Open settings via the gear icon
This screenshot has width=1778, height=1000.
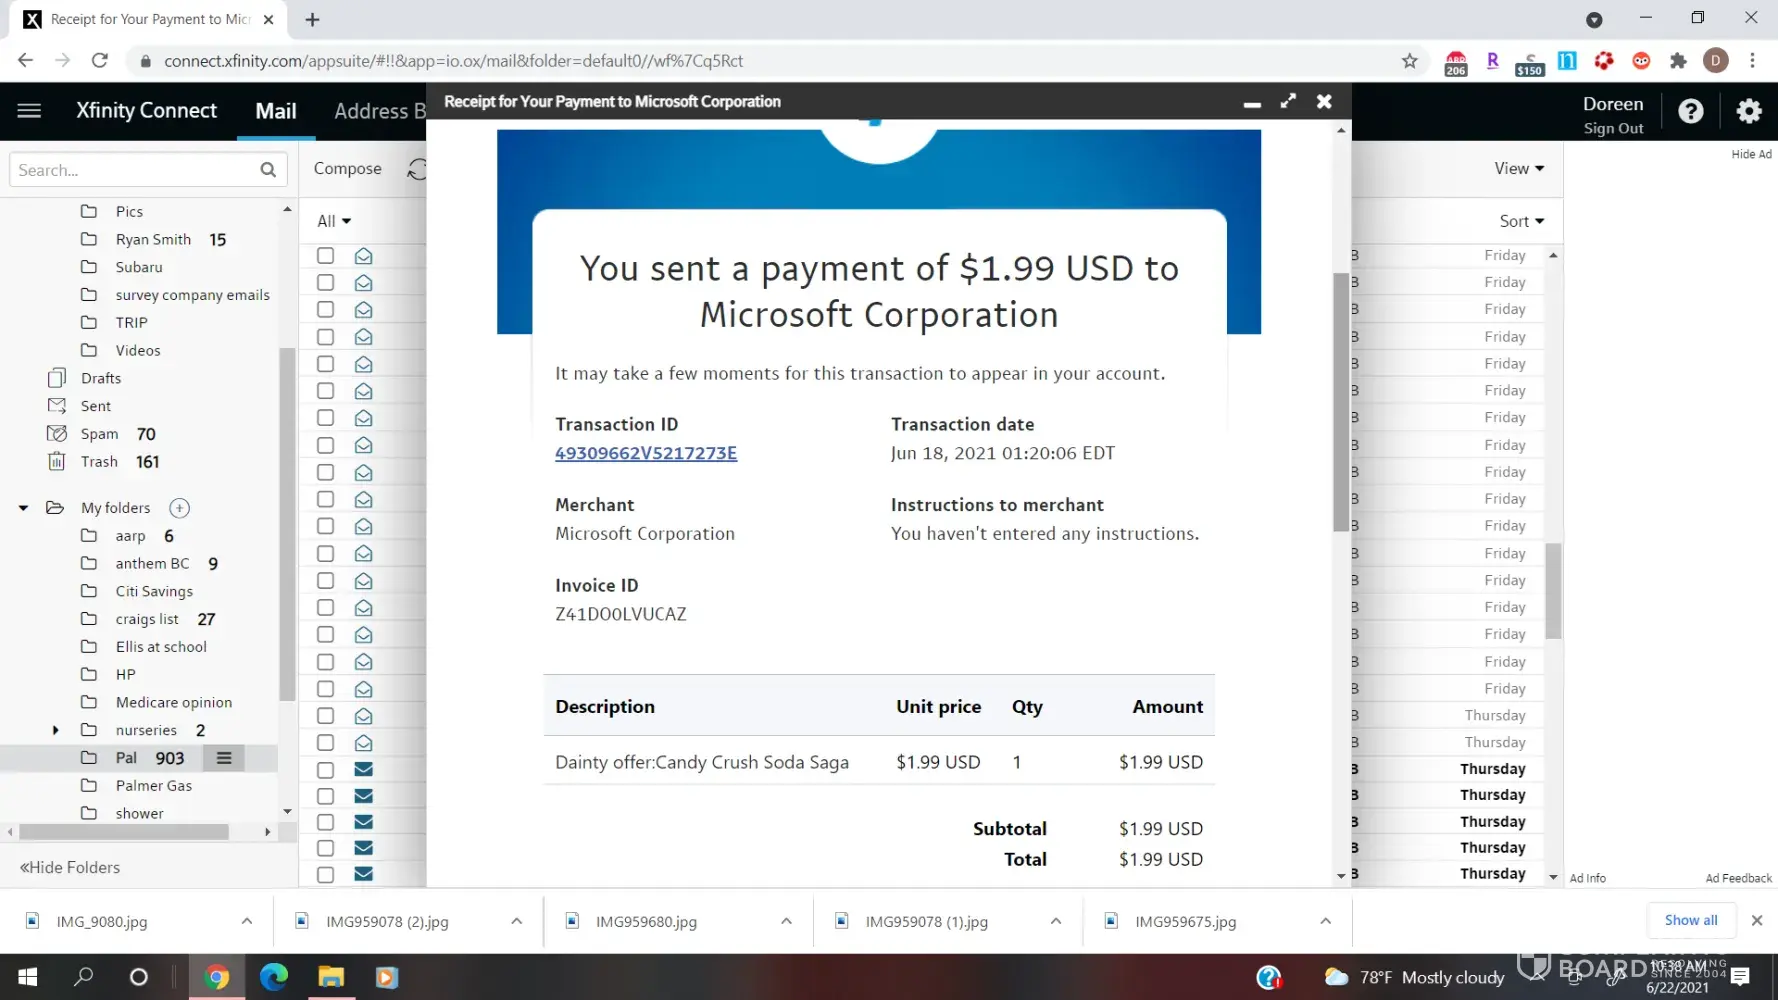1748,111
